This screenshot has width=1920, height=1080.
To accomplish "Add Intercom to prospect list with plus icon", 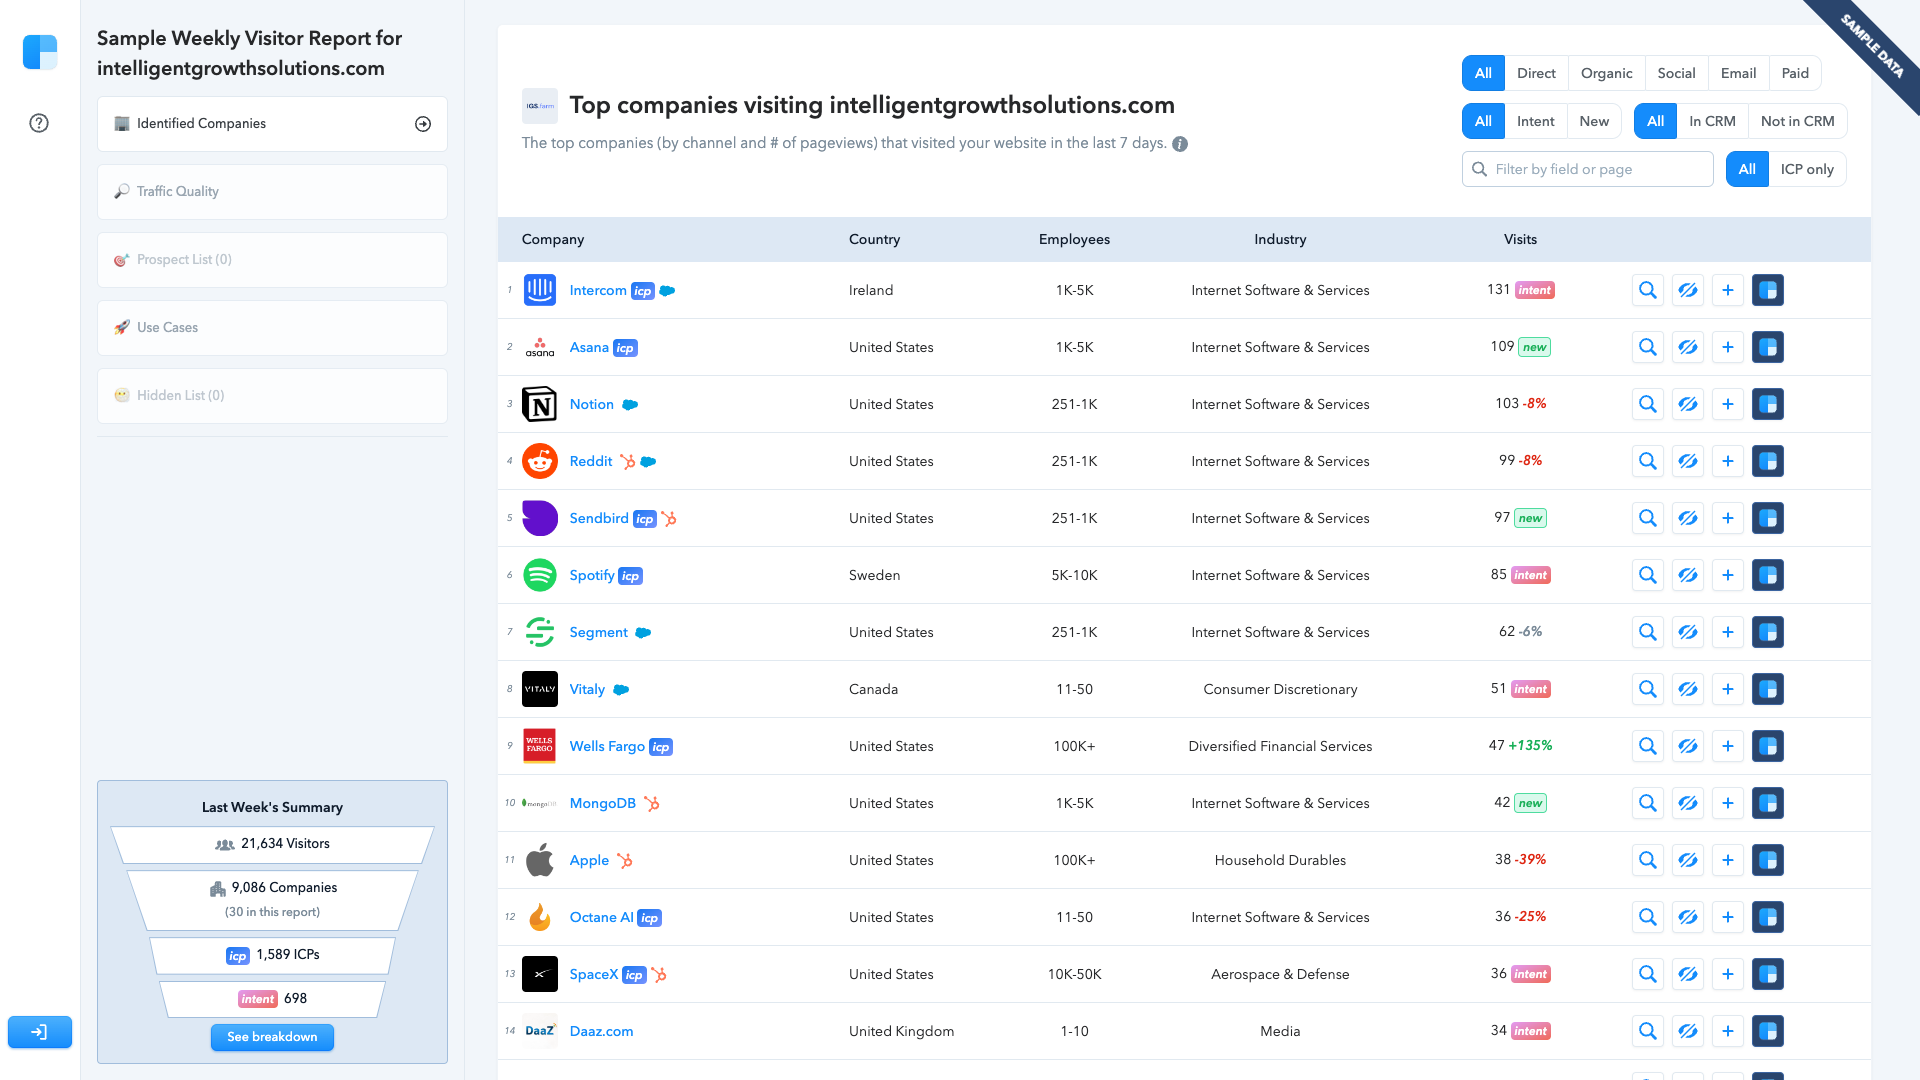I will click(1728, 290).
